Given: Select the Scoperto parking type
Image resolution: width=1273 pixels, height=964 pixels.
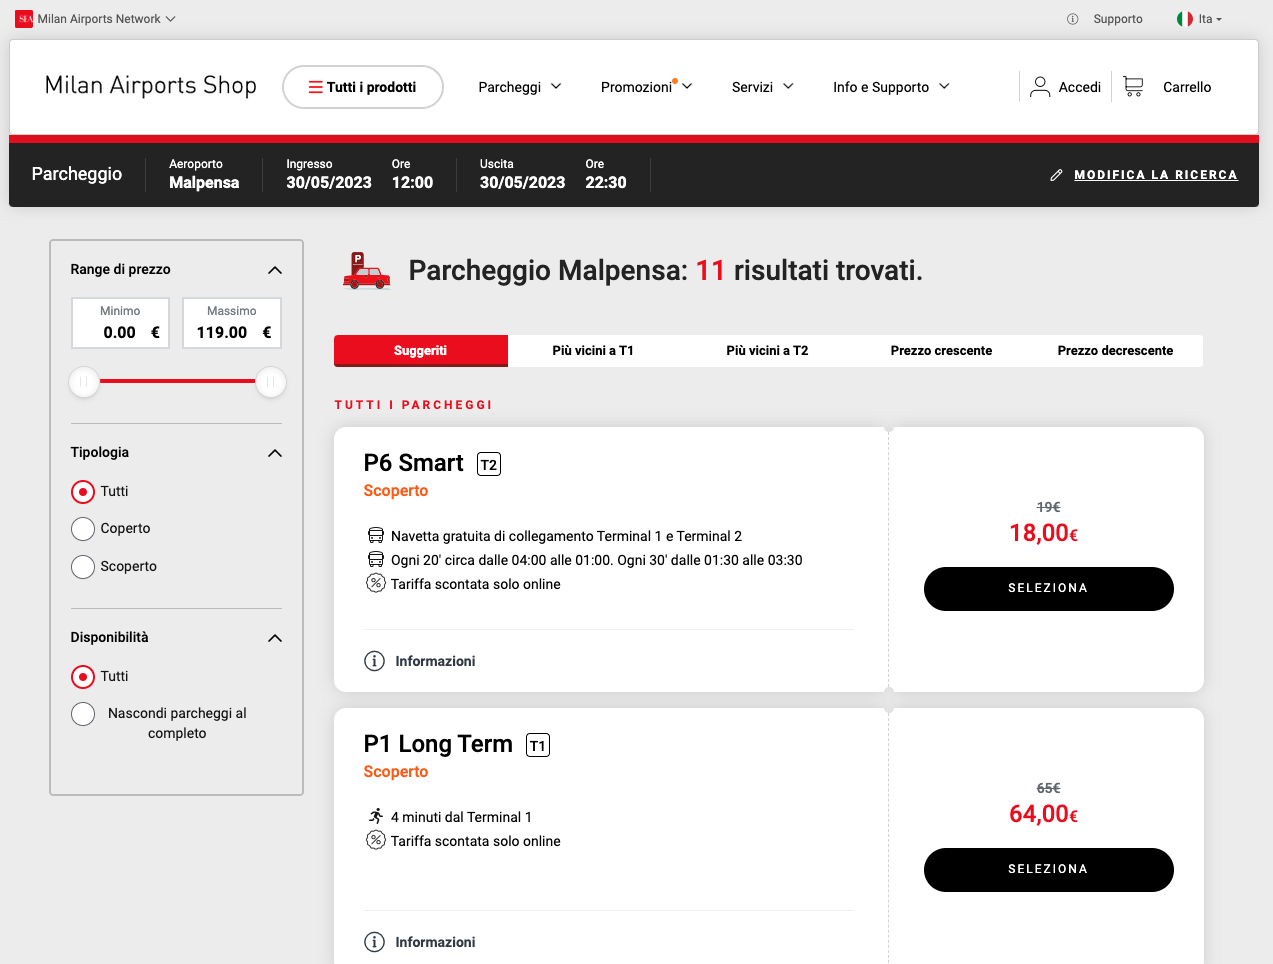Looking at the screenshot, I should pos(83,567).
